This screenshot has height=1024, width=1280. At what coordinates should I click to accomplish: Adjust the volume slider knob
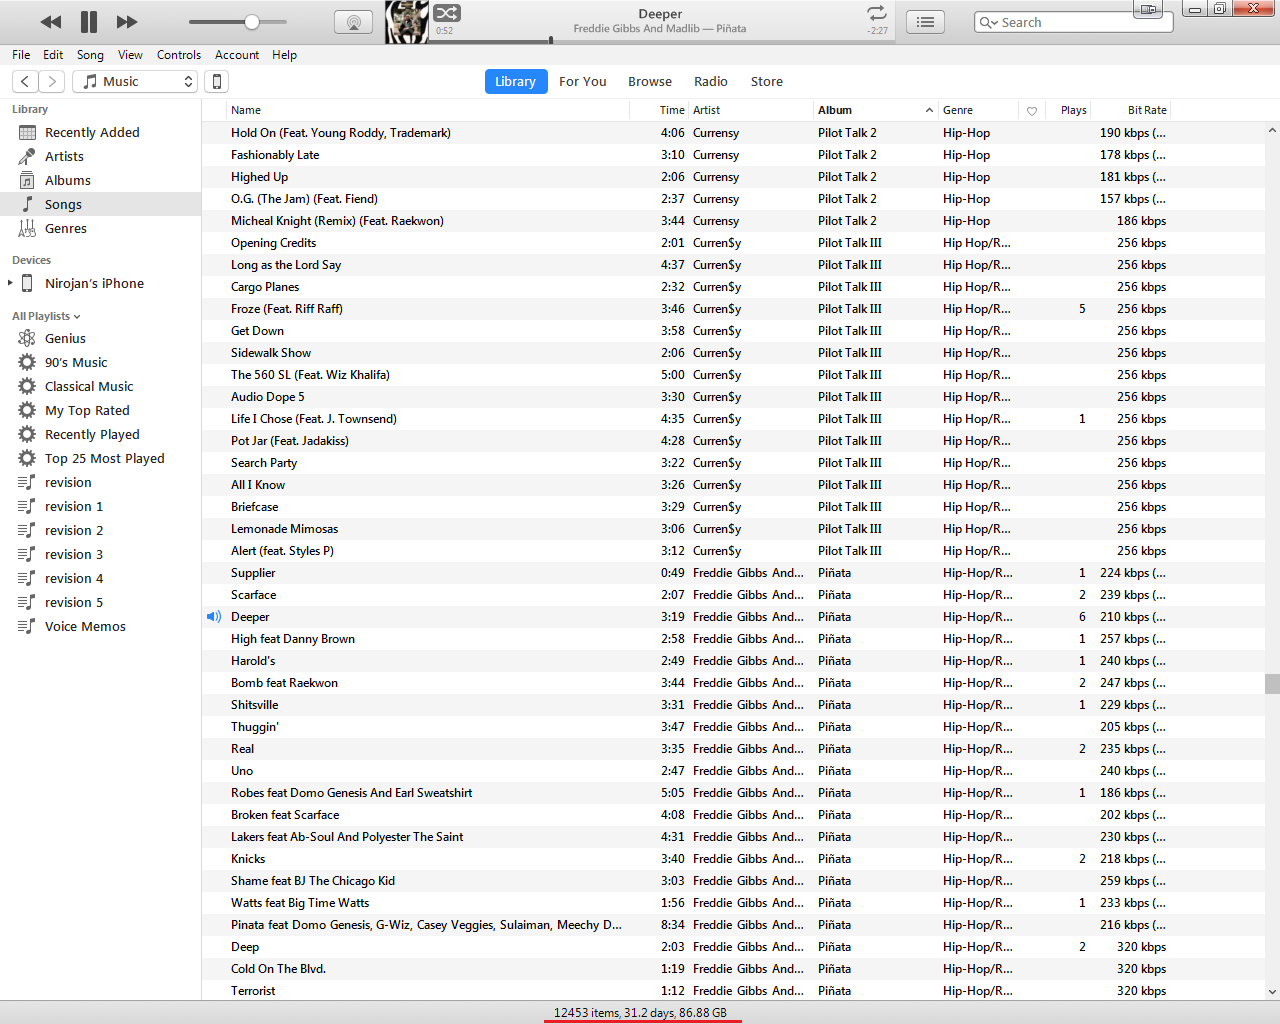click(x=252, y=22)
